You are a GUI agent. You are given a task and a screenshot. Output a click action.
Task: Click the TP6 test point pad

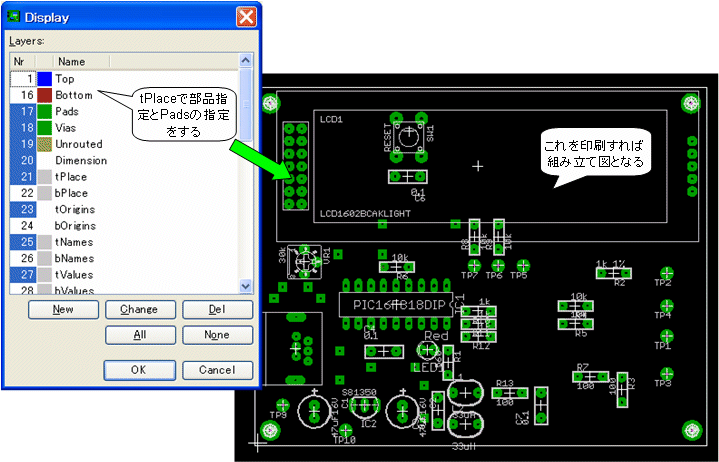point(498,265)
